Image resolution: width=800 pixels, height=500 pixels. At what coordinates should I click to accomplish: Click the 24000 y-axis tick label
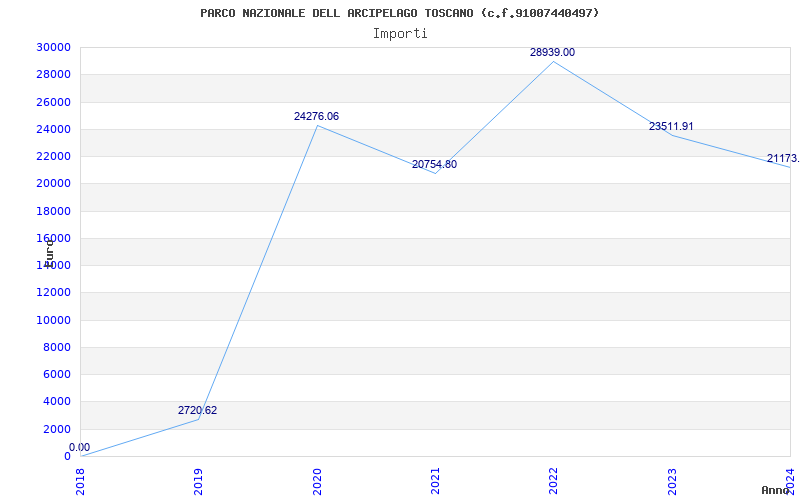click(53, 129)
